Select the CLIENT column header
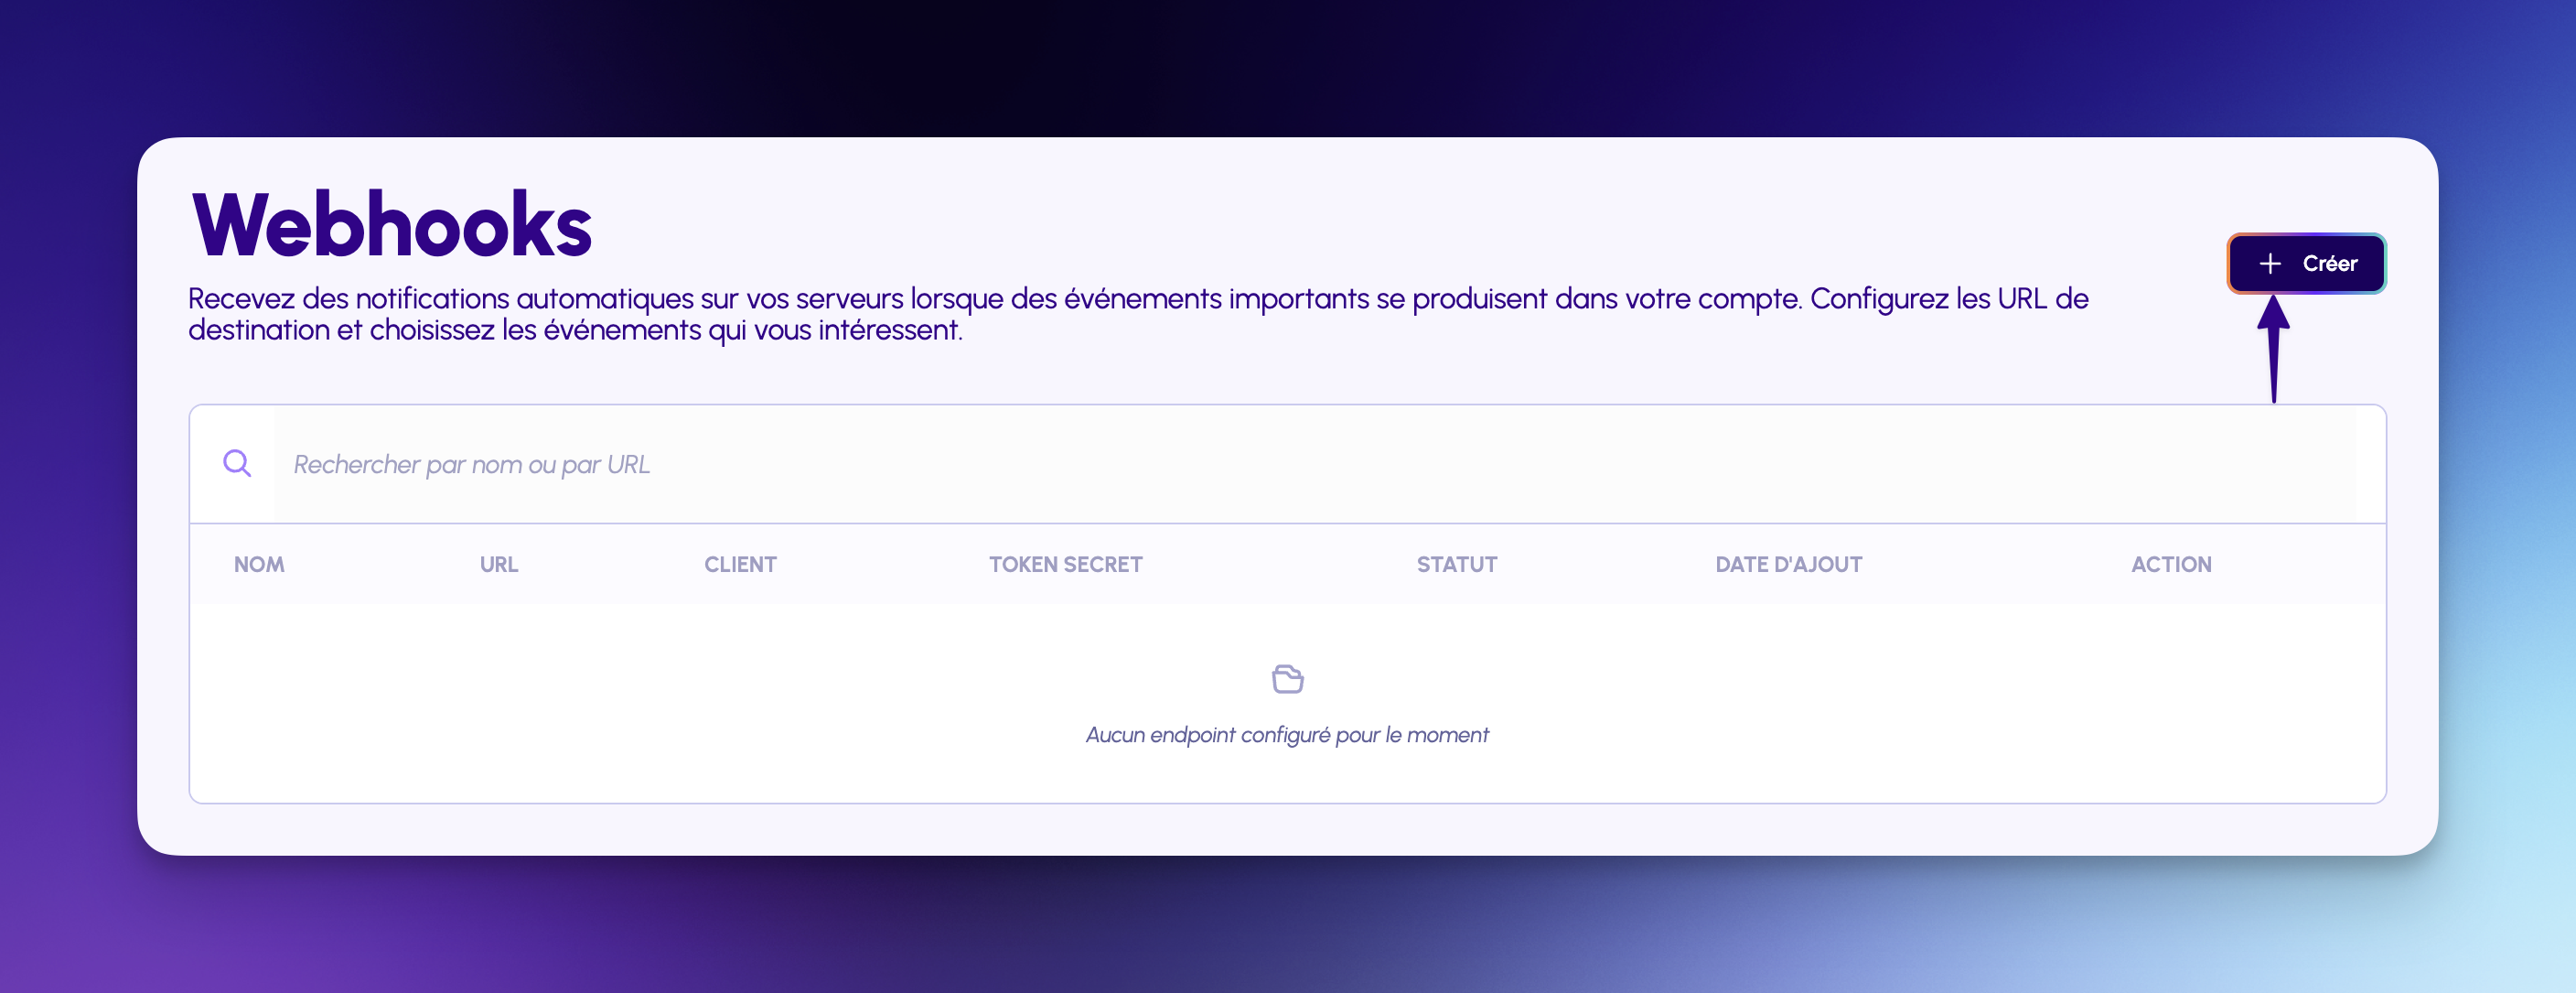2576x993 pixels. 740,564
